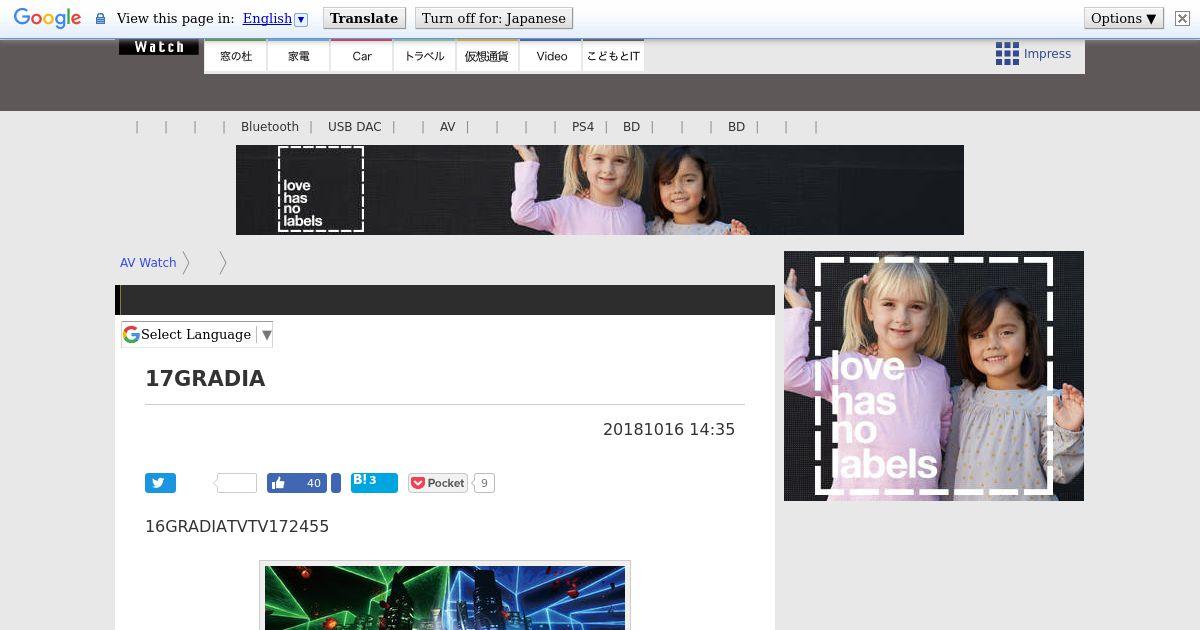Click the love has no labels banner ad
The height and width of the screenshot is (630, 1200).
(x=600, y=190)
